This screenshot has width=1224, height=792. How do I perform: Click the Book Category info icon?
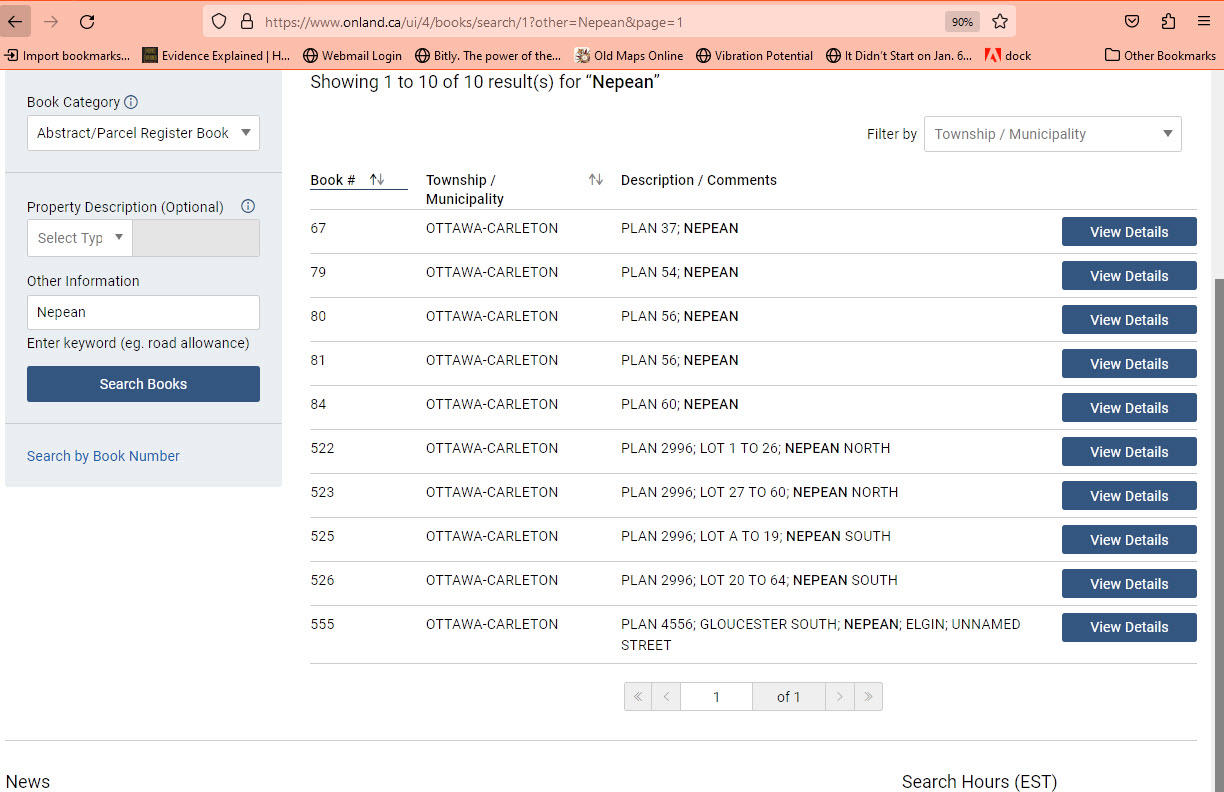(x=131, y=102)
